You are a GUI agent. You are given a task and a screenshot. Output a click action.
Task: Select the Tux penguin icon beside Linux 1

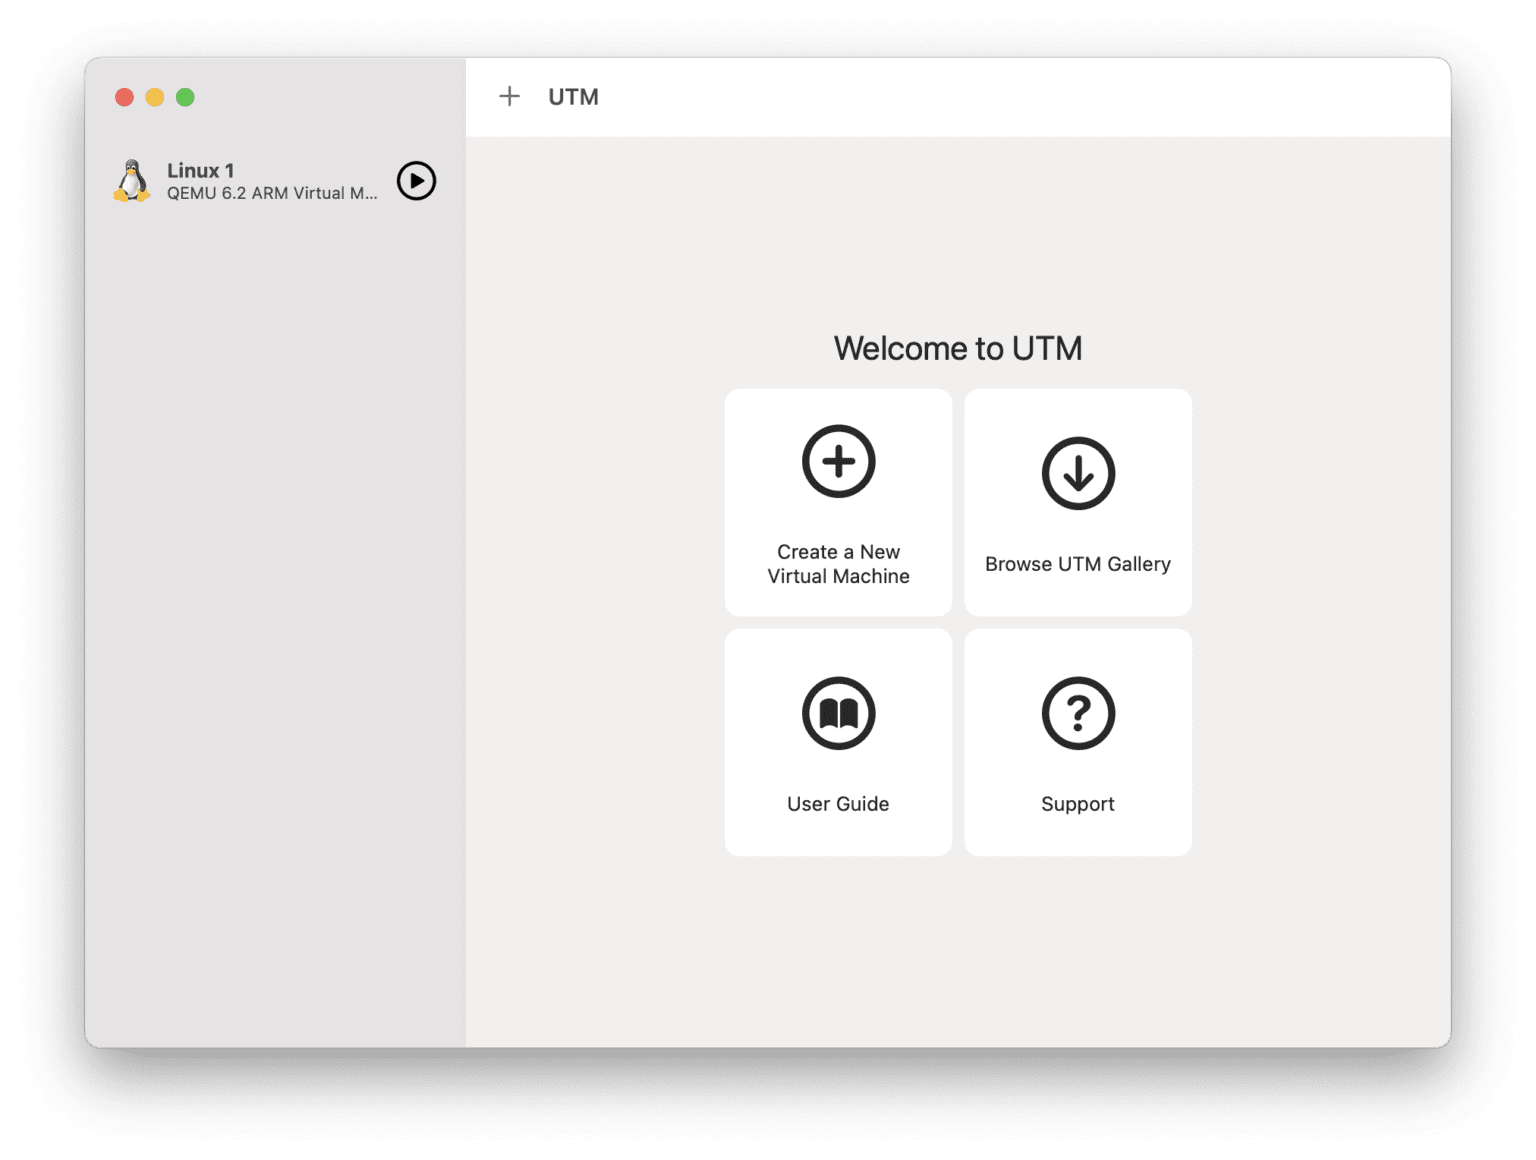click(x=133, y=181)
